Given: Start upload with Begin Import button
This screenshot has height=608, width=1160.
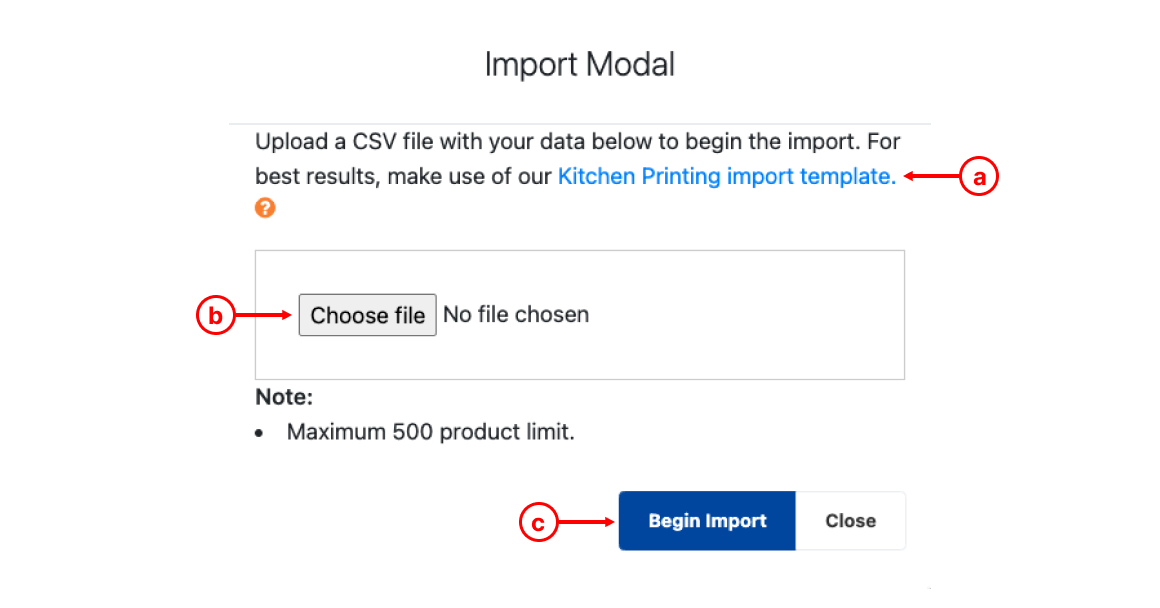Looking at the screenshot, I should tap(707, 521).
